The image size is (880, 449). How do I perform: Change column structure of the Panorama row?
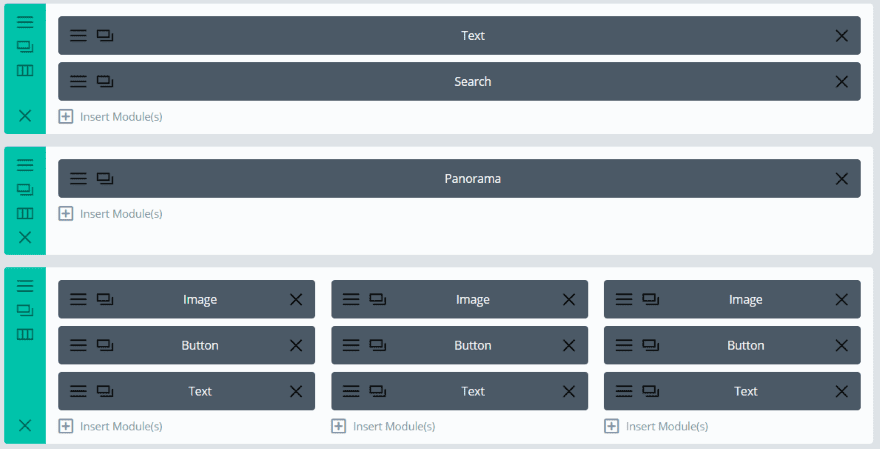click(x=25, y=213)
